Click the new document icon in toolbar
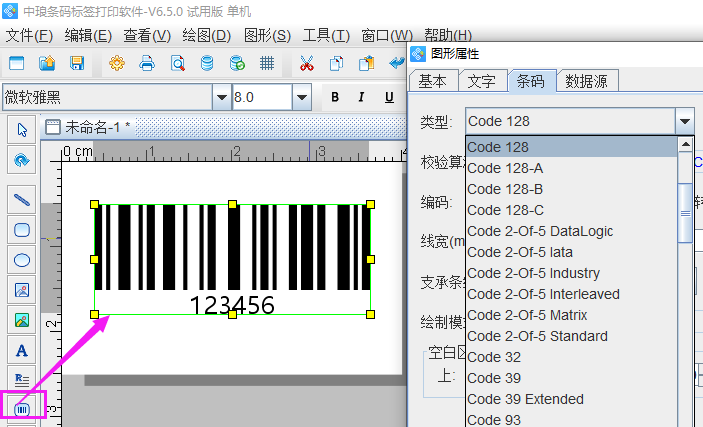The width and height of the screenshot is (703, 427). click(x=17, y=63)
